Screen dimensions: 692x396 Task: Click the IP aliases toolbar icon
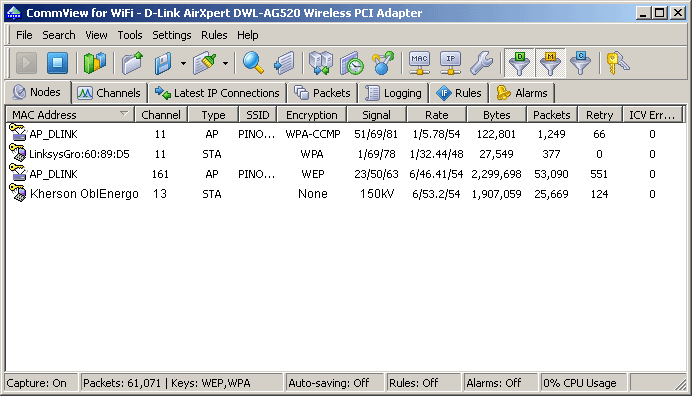click(x=450, y=63)
